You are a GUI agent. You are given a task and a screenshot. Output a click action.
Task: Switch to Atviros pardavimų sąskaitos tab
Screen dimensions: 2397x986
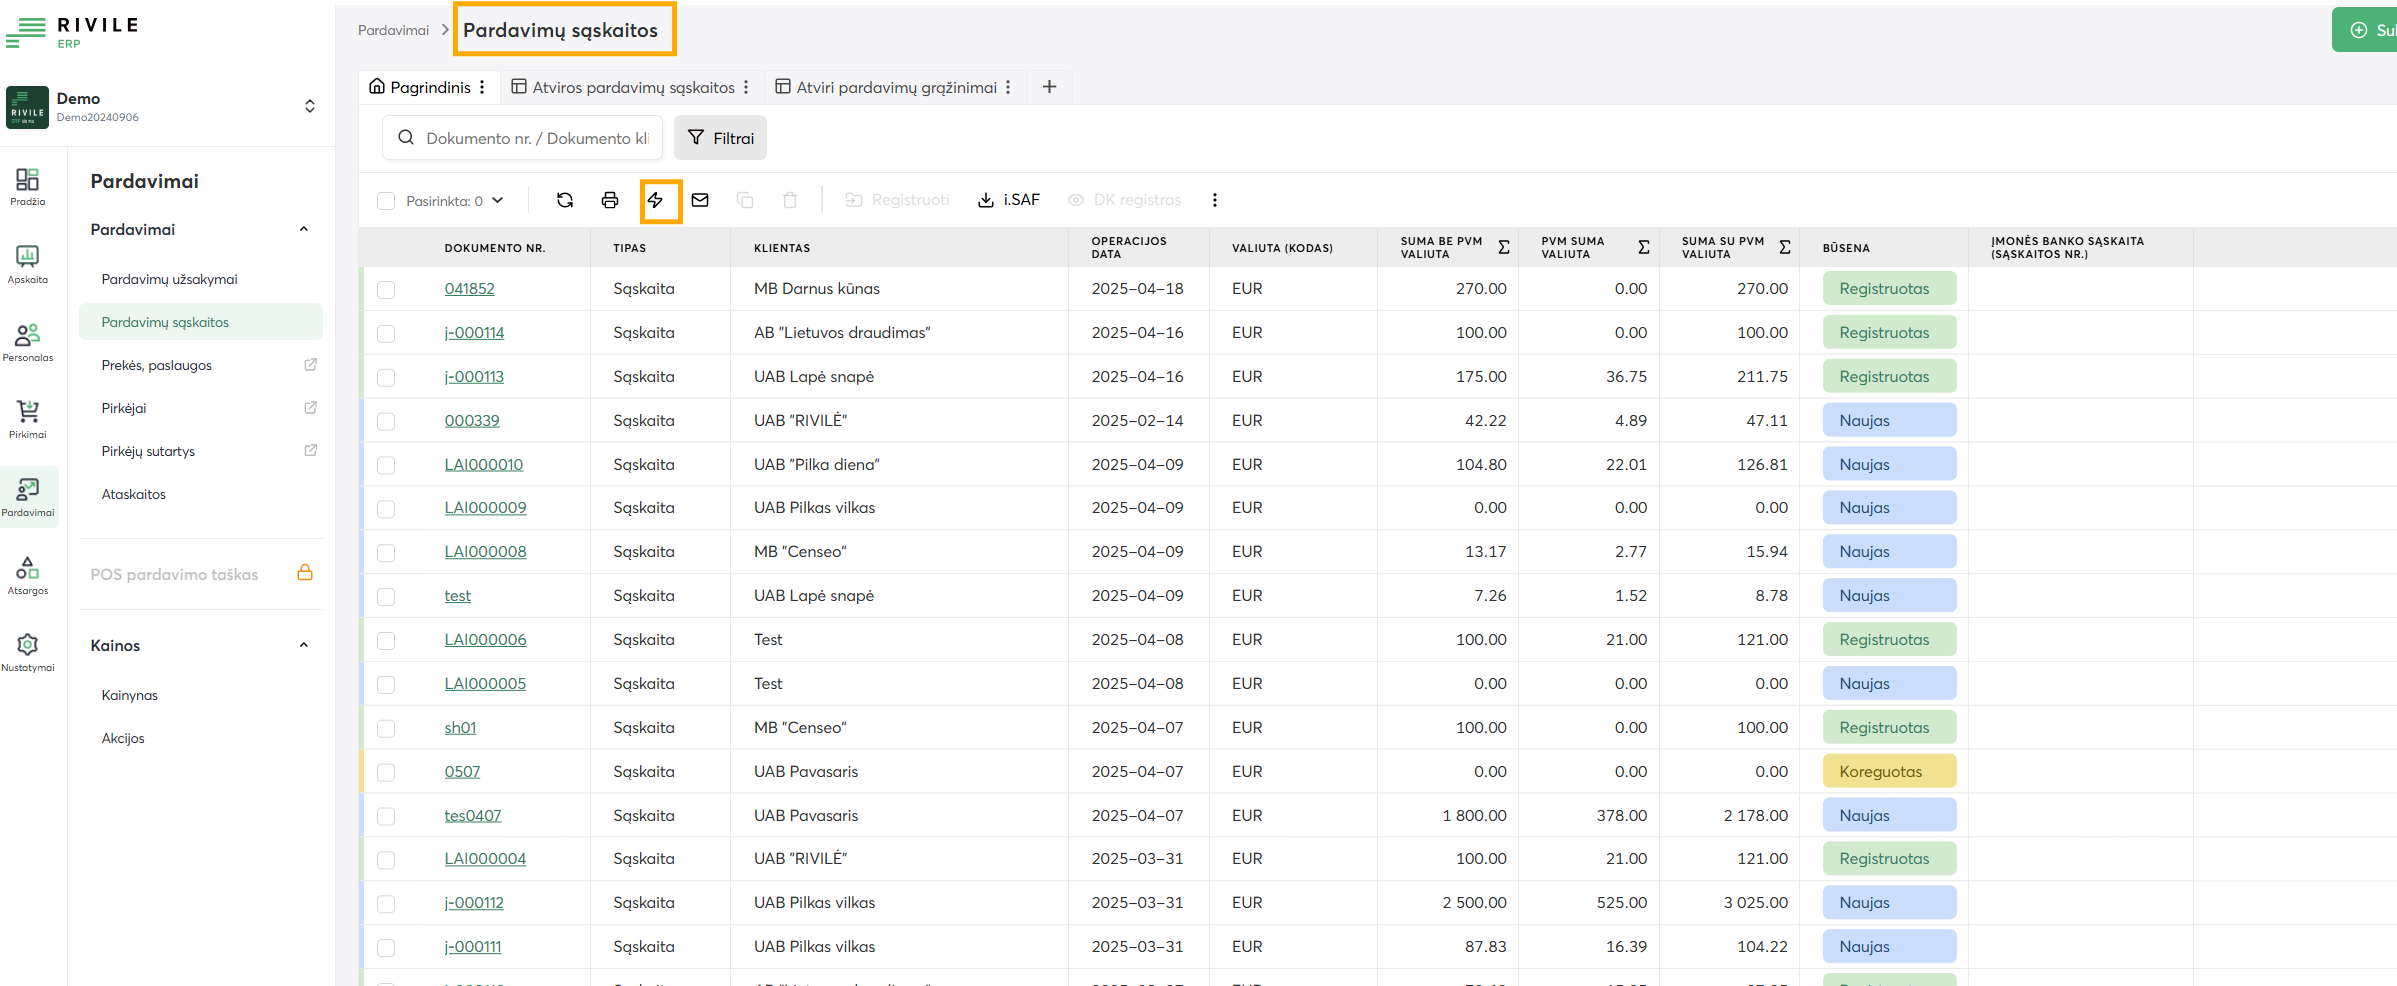[x=633, y=87]
